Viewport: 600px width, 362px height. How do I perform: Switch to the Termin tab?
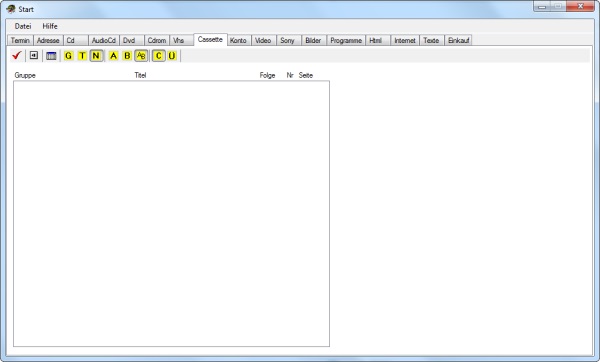[x=20, y=40]
